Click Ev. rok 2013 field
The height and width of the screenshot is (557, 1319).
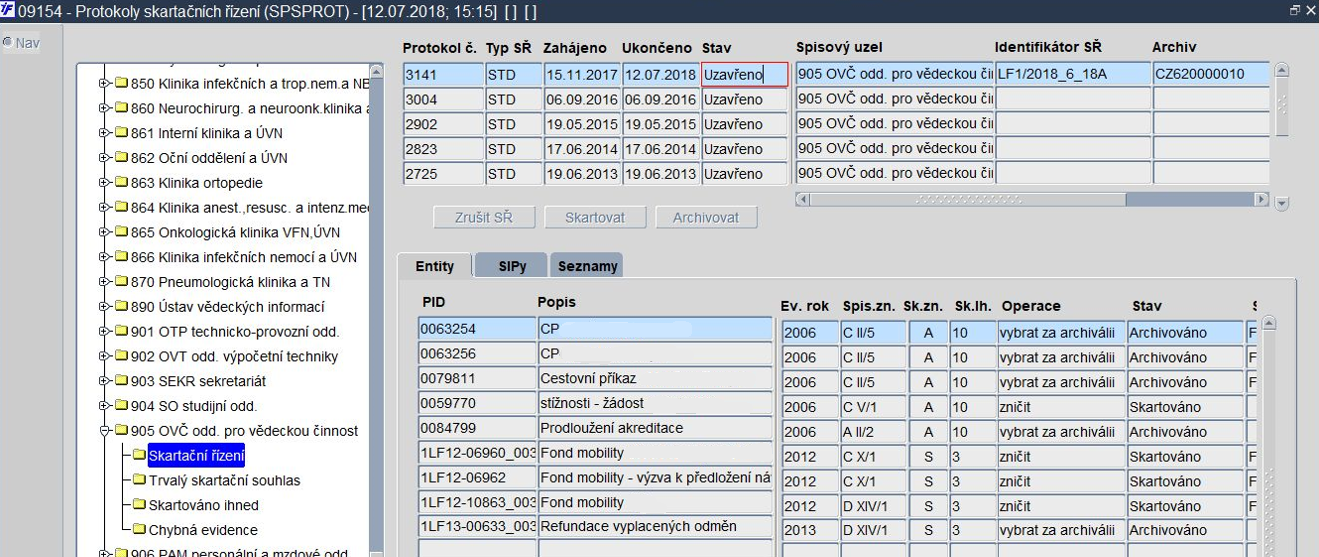tap(810, 531)
